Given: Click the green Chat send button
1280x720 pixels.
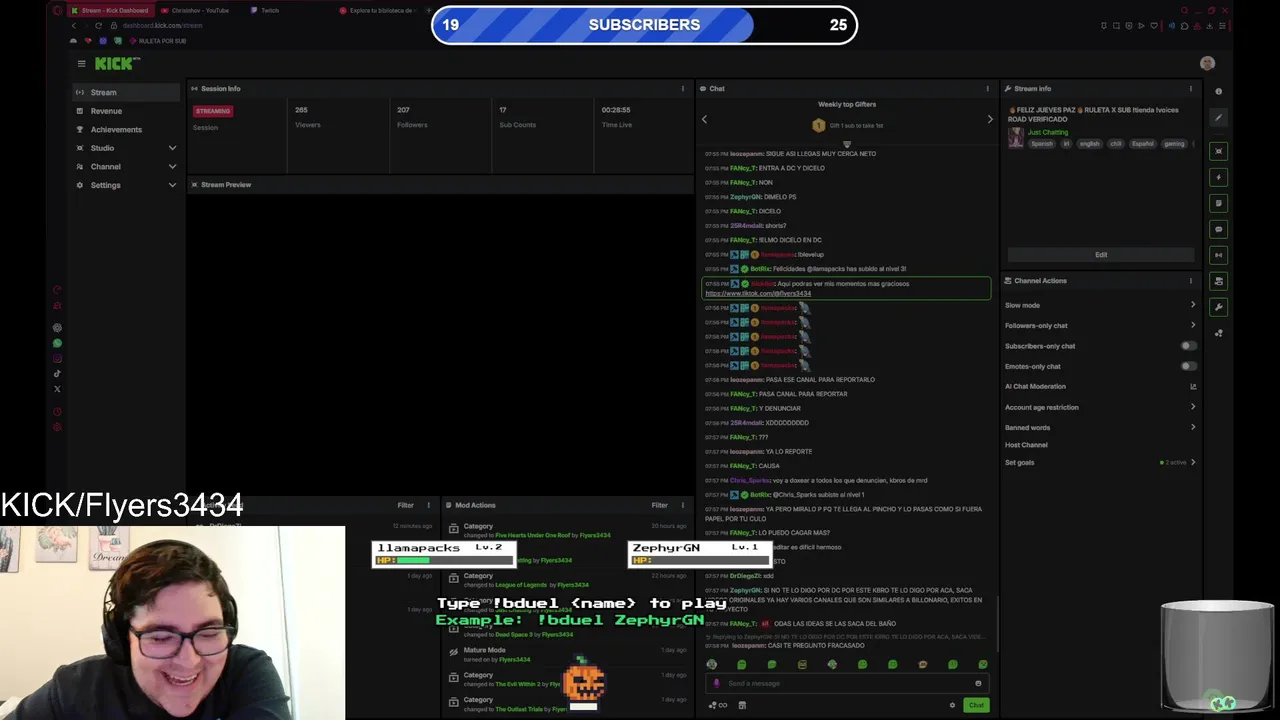Looking at the screenshot, I should (x=976, y=705).
